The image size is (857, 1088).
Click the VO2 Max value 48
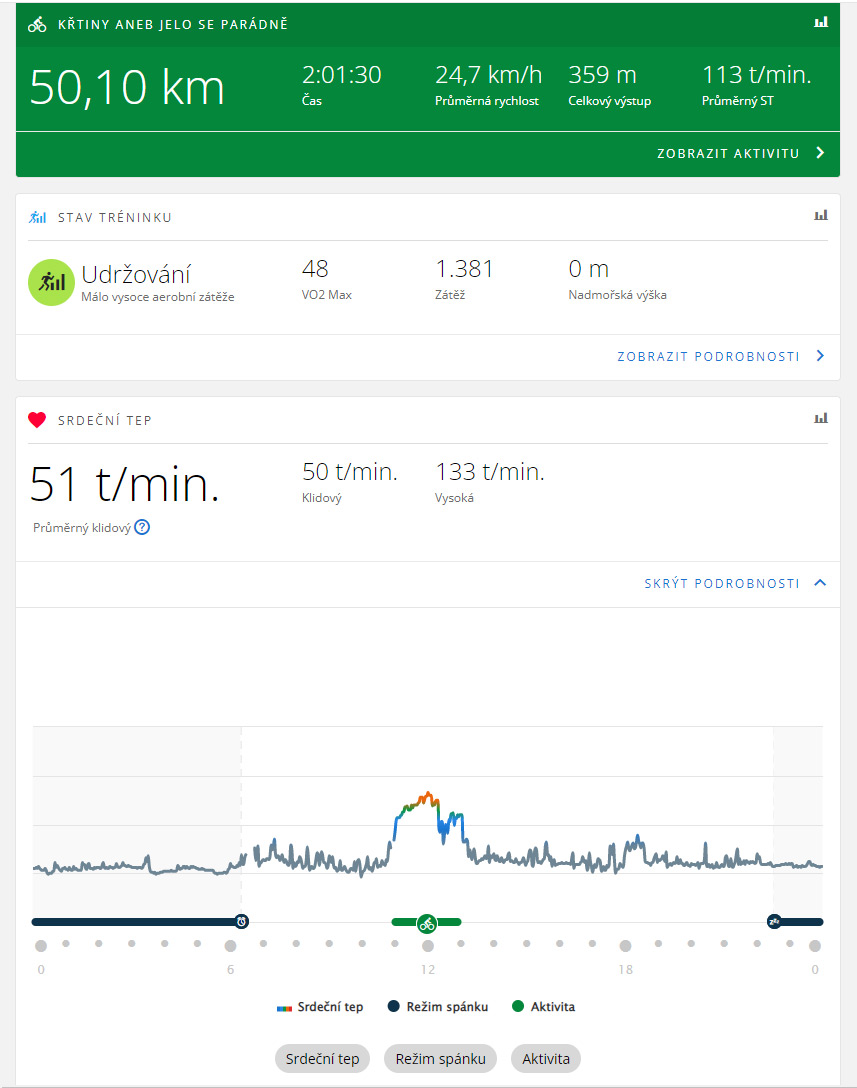(x=315, y=269)
